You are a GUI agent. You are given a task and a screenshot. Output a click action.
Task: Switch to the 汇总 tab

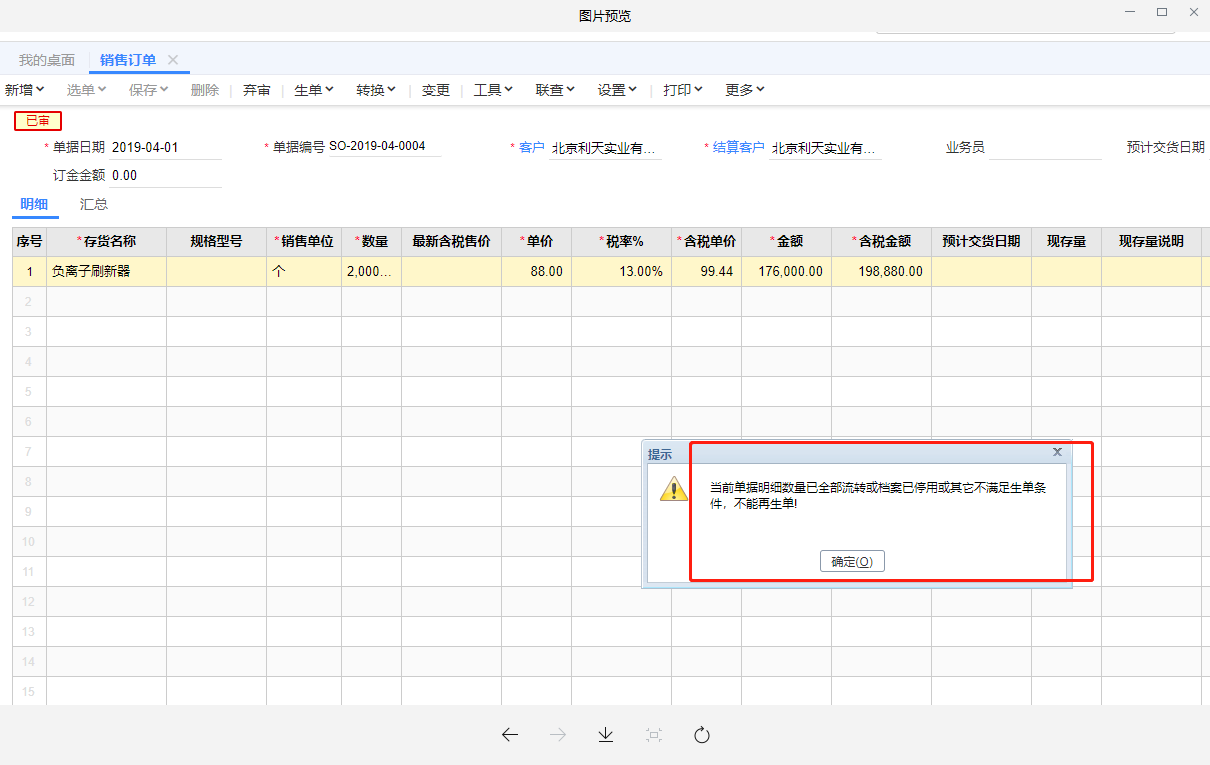(x=94, y=204)
